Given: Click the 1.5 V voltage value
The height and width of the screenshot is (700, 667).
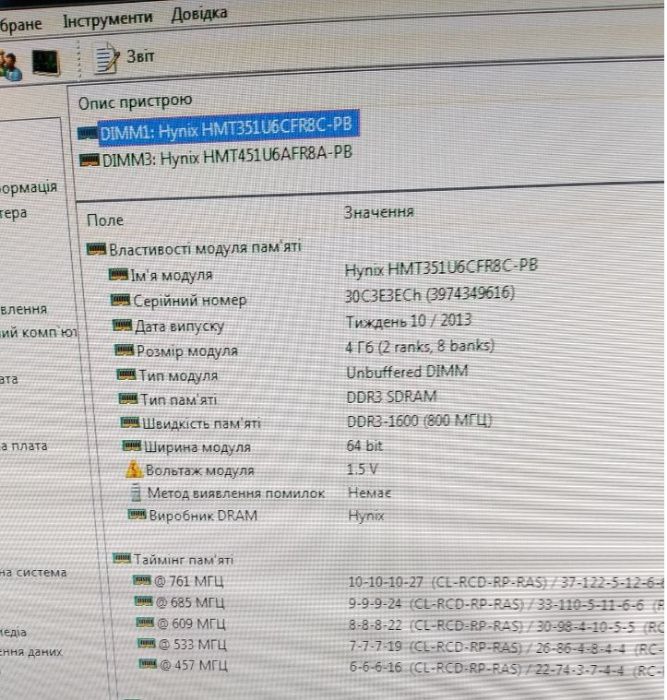Looking at the screenshot, I should click(x=363, y=469).
